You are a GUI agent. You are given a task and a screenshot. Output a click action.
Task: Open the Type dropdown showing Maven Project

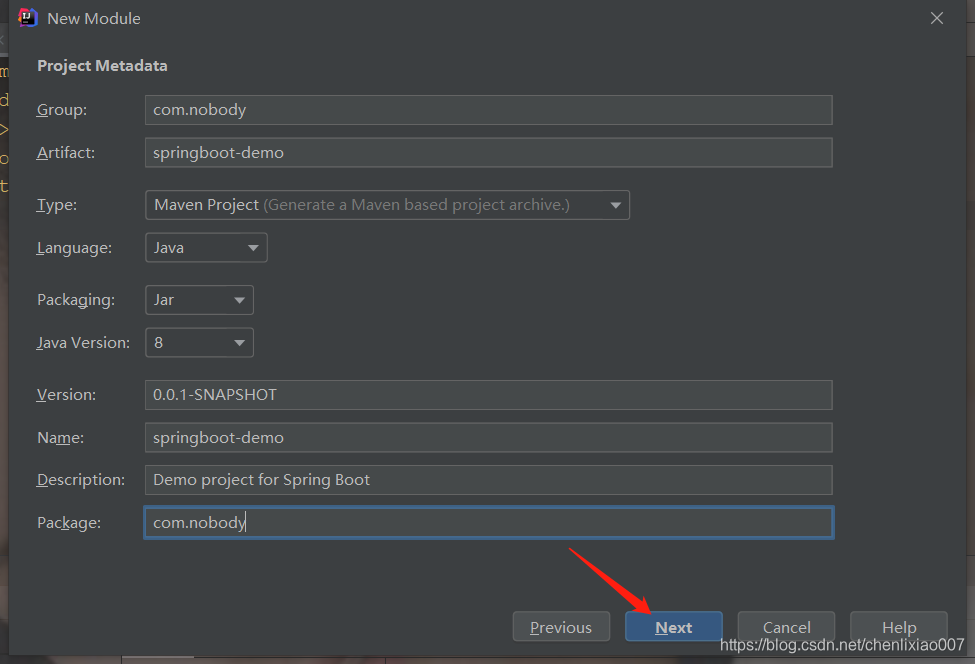click(387, 205)
